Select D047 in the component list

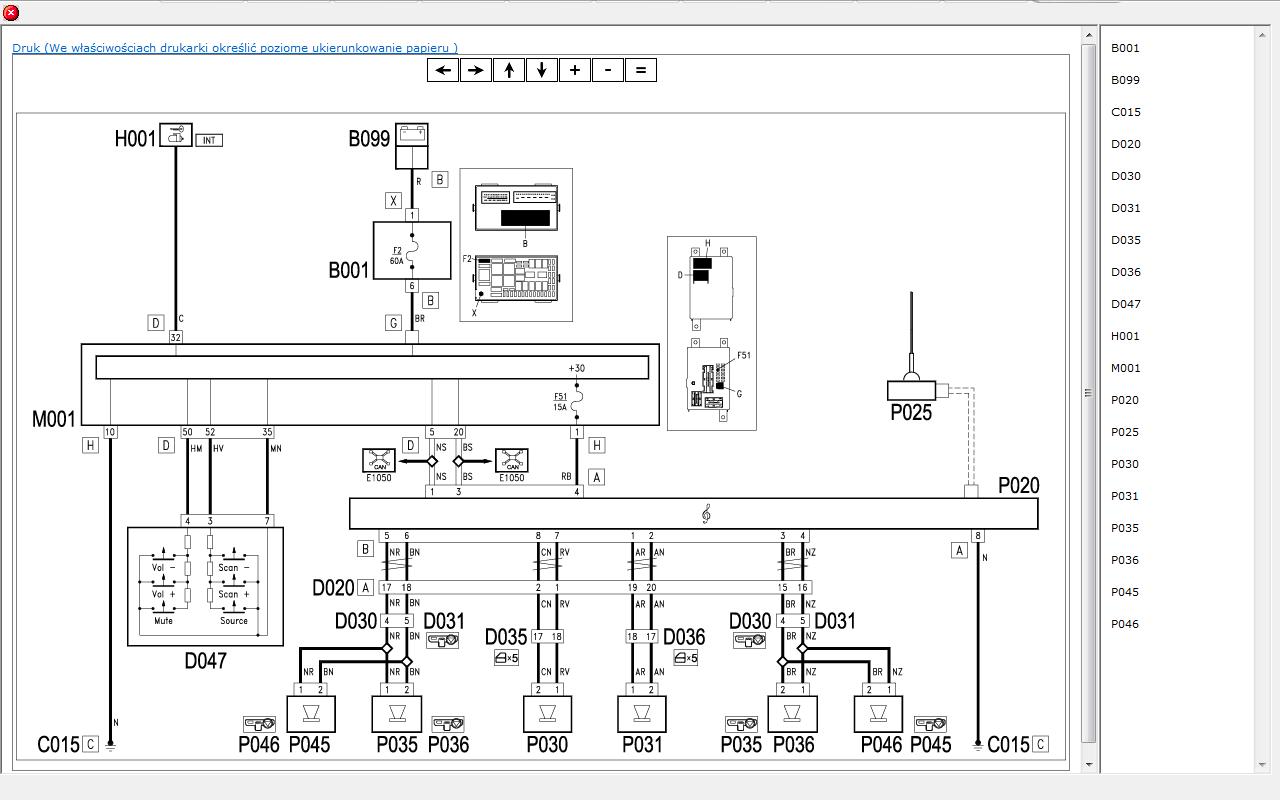(x=1125, y=304)
